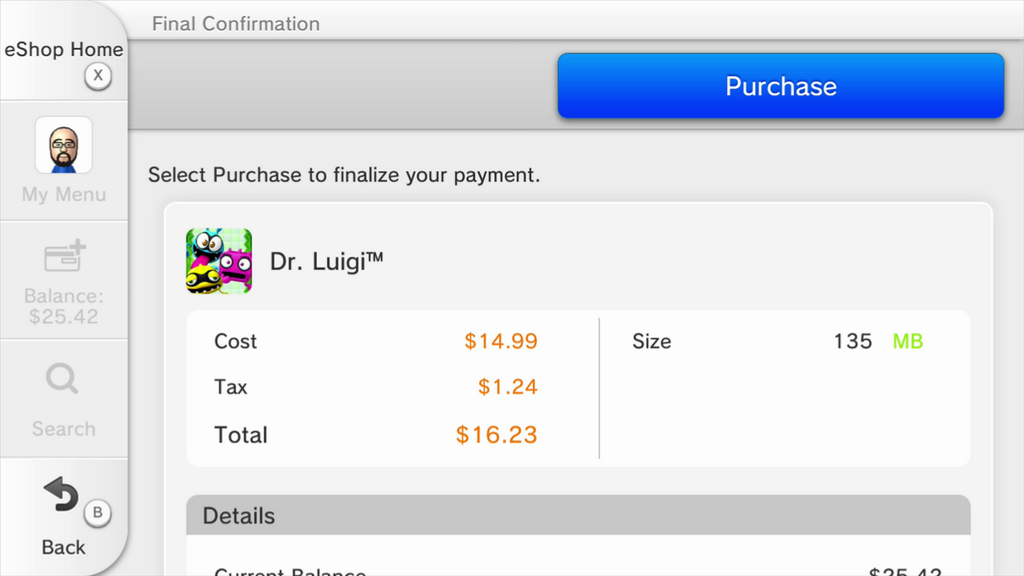
Task: Open the eShop Home tab
Action: (64, 50)
